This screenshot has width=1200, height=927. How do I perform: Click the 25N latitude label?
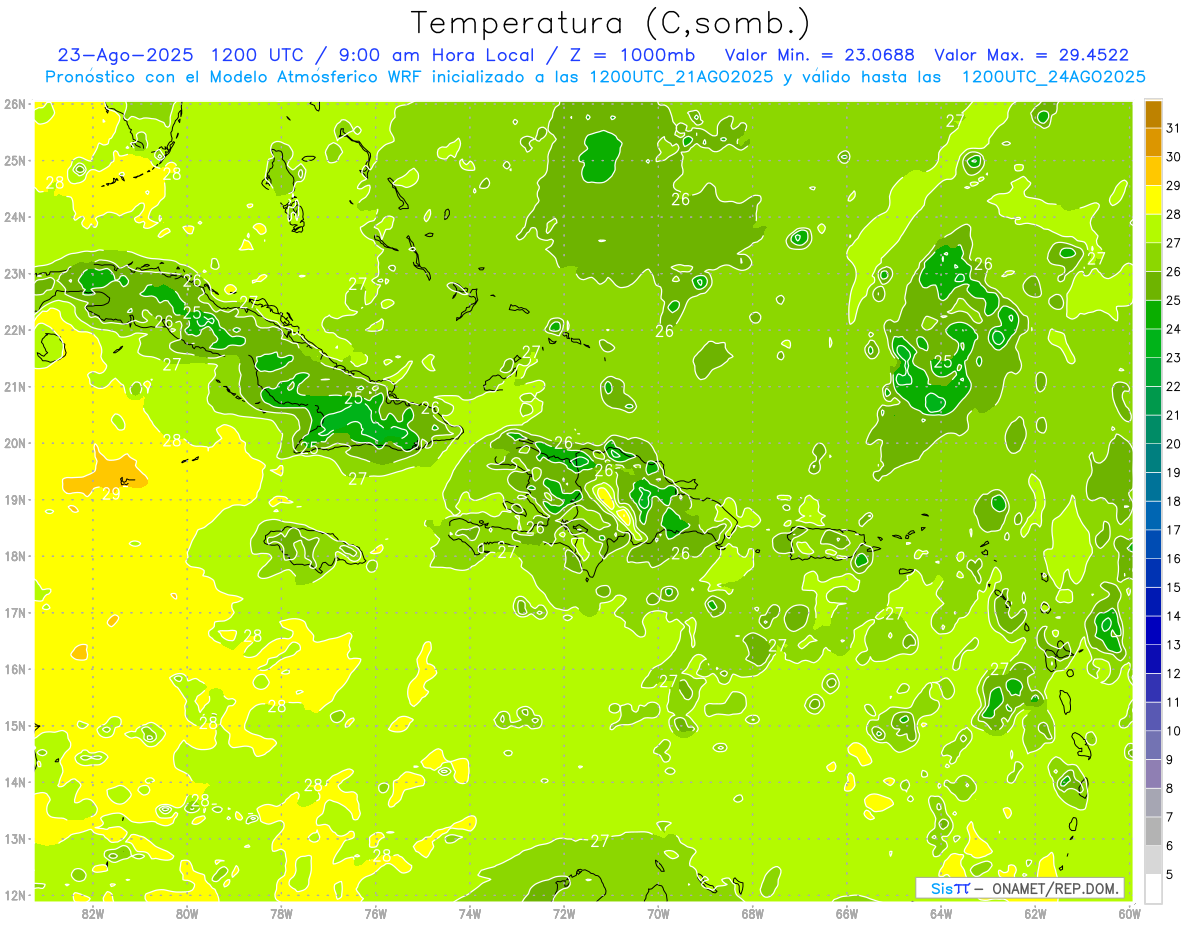(14, 161)
